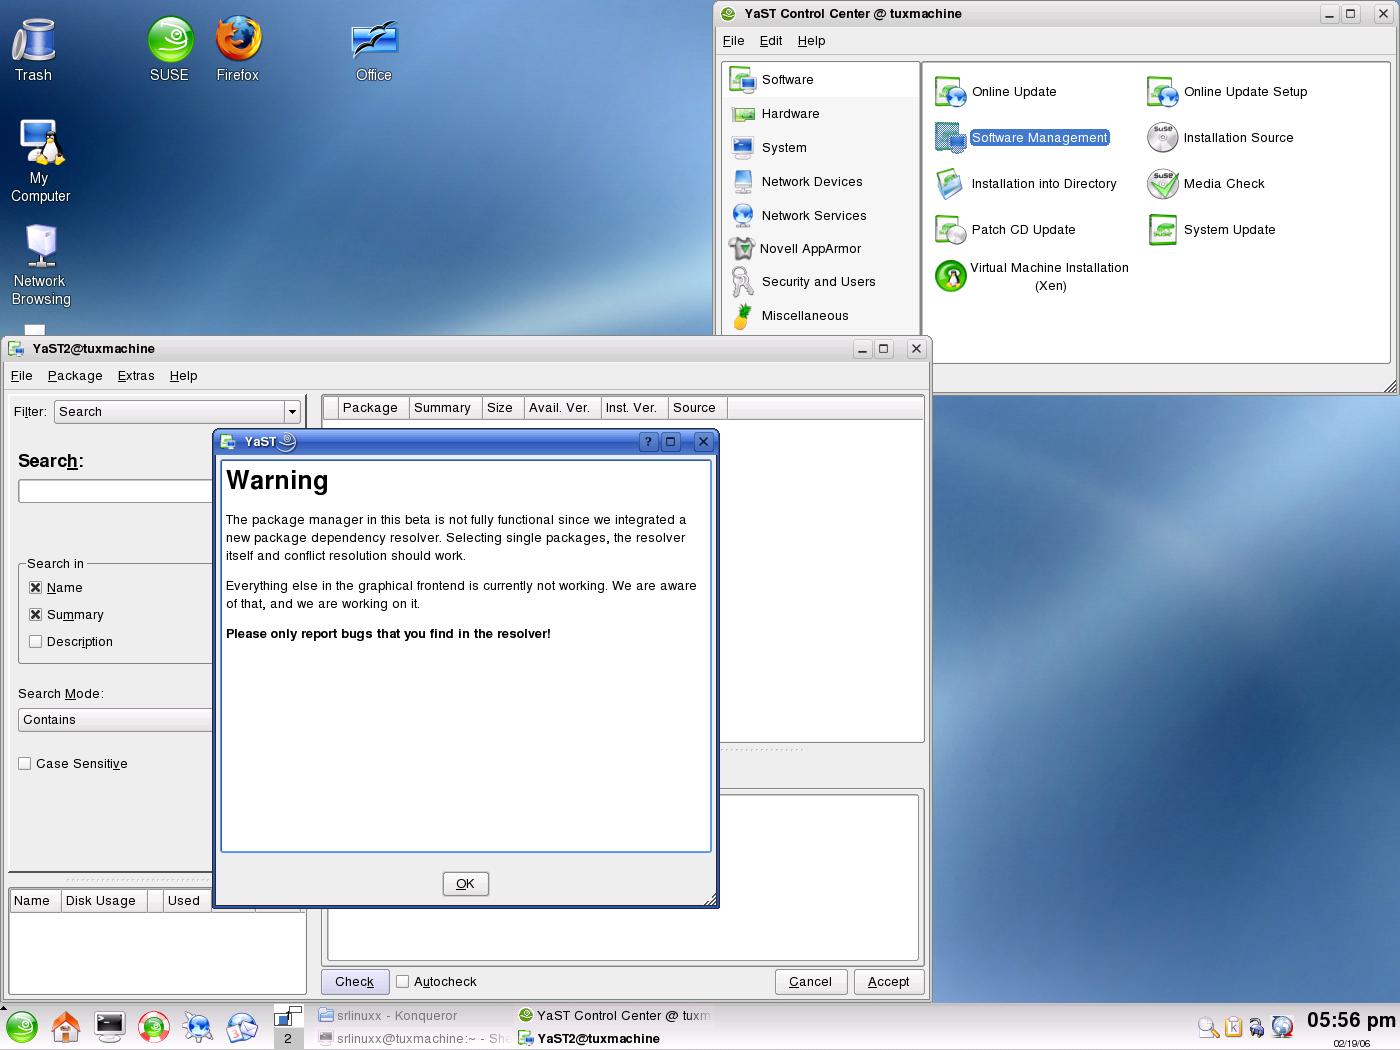Screen dimensions: 1400x1050
Task: Click the Accept button
Action: (x=889, y=982)
